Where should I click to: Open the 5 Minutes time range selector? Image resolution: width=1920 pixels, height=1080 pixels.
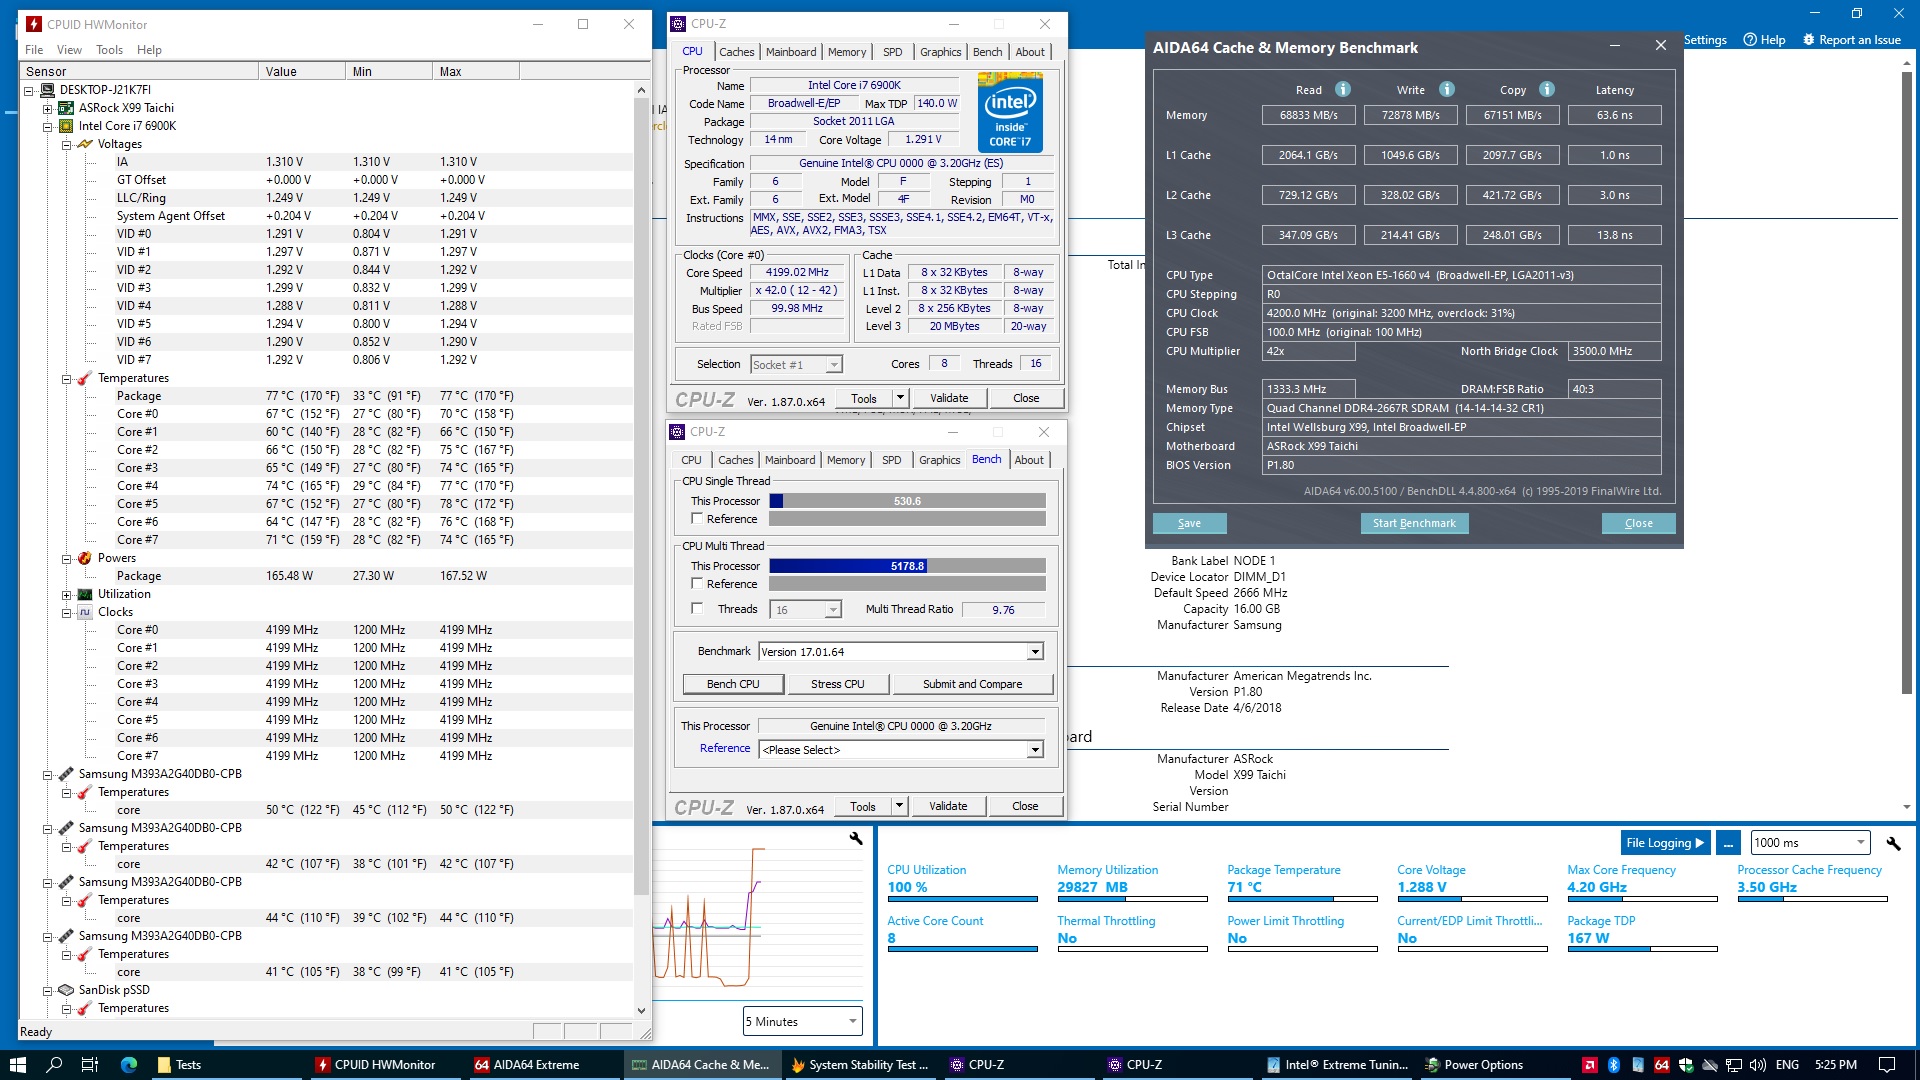click(x=801, y=1021)
